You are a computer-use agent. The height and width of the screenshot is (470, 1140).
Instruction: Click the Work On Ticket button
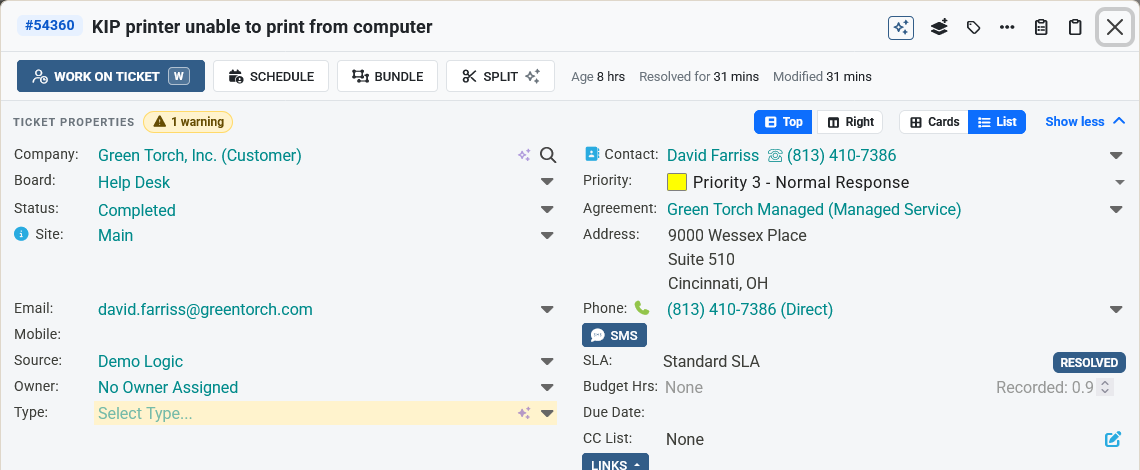click(111, 76)
